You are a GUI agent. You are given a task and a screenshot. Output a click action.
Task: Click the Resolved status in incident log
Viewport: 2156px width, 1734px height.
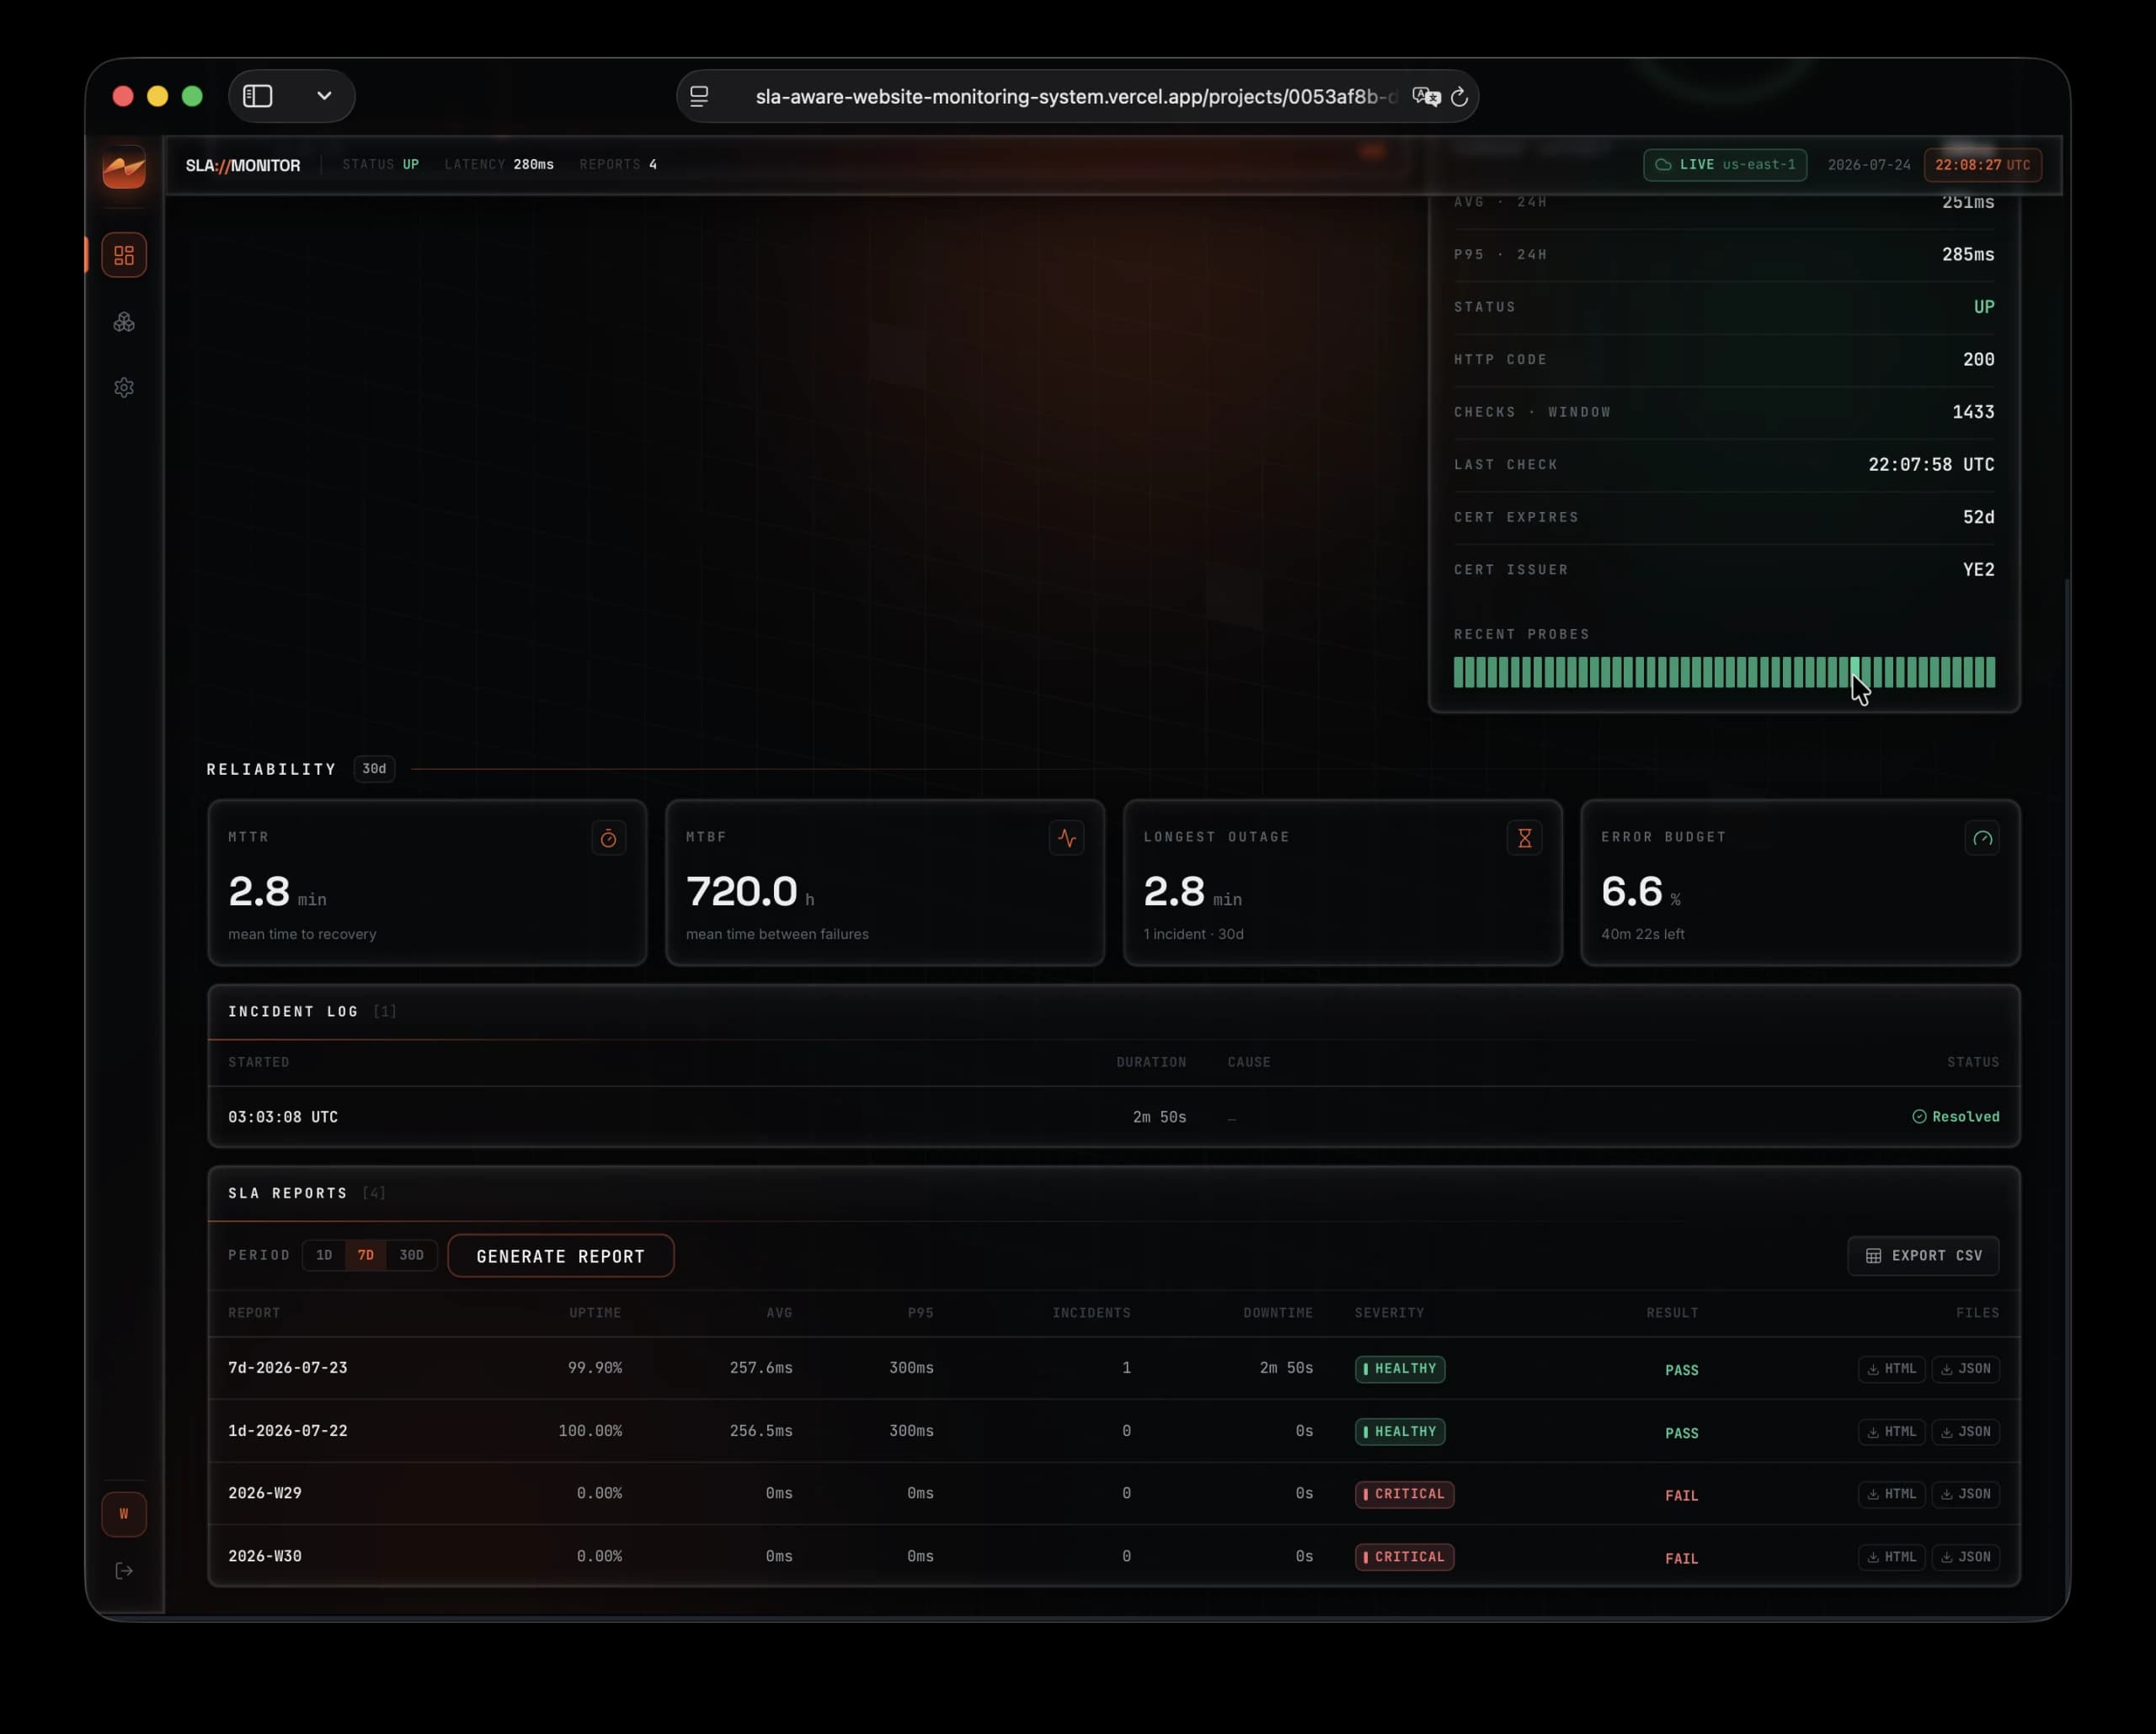1955,1117
